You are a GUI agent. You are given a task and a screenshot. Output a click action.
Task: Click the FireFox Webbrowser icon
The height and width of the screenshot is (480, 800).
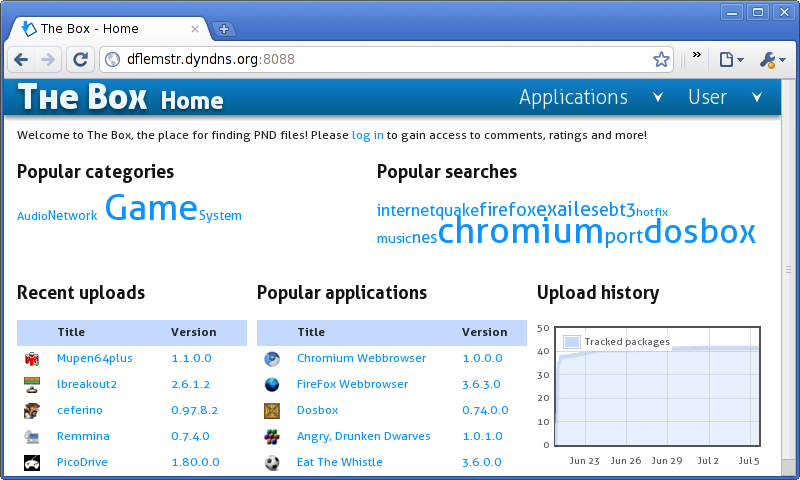(x=272, y=384)
